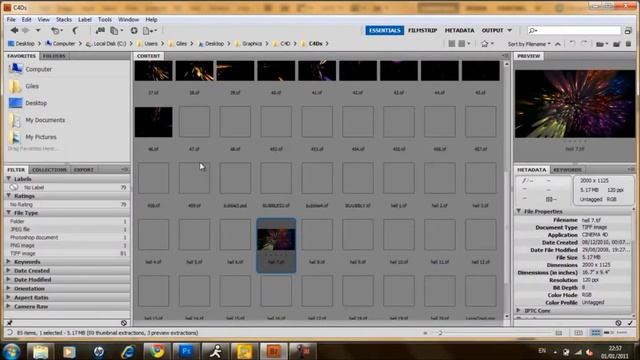Viewport: 640px width, 360px height.
Task: Switch to the Export tab
Action: point(84,170)
